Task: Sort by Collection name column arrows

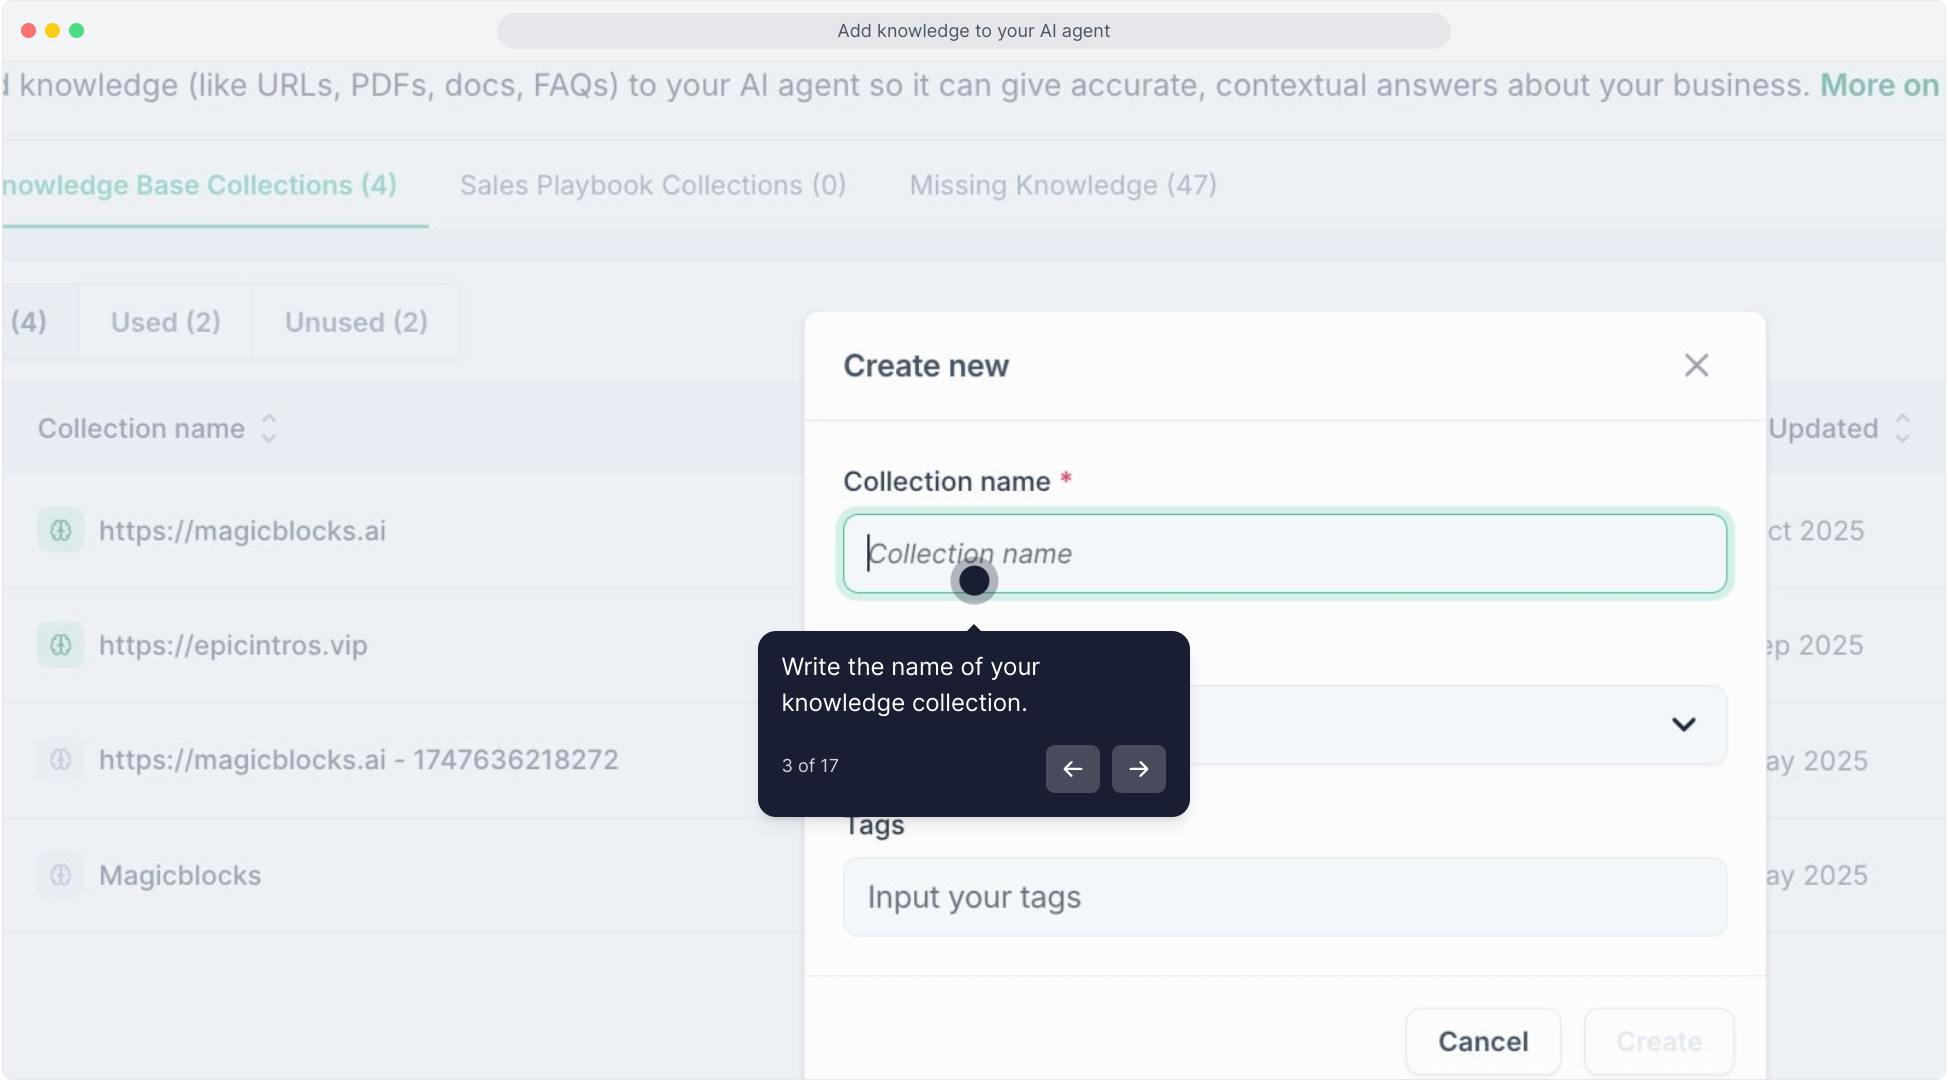Action: (269, 428)
